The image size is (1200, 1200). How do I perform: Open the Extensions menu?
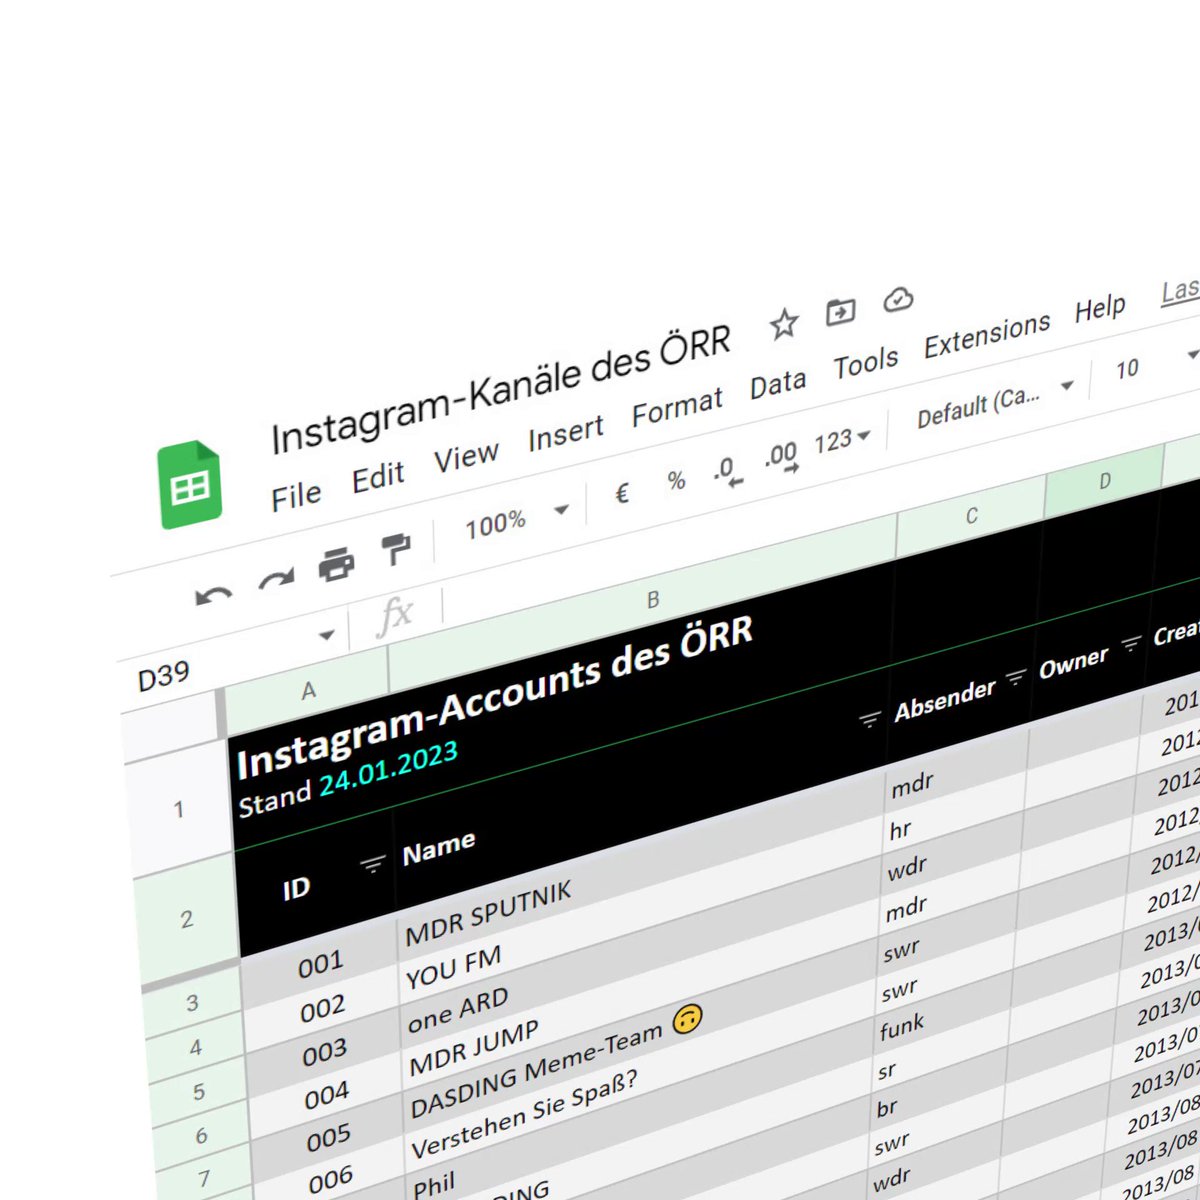click(987, 334)
